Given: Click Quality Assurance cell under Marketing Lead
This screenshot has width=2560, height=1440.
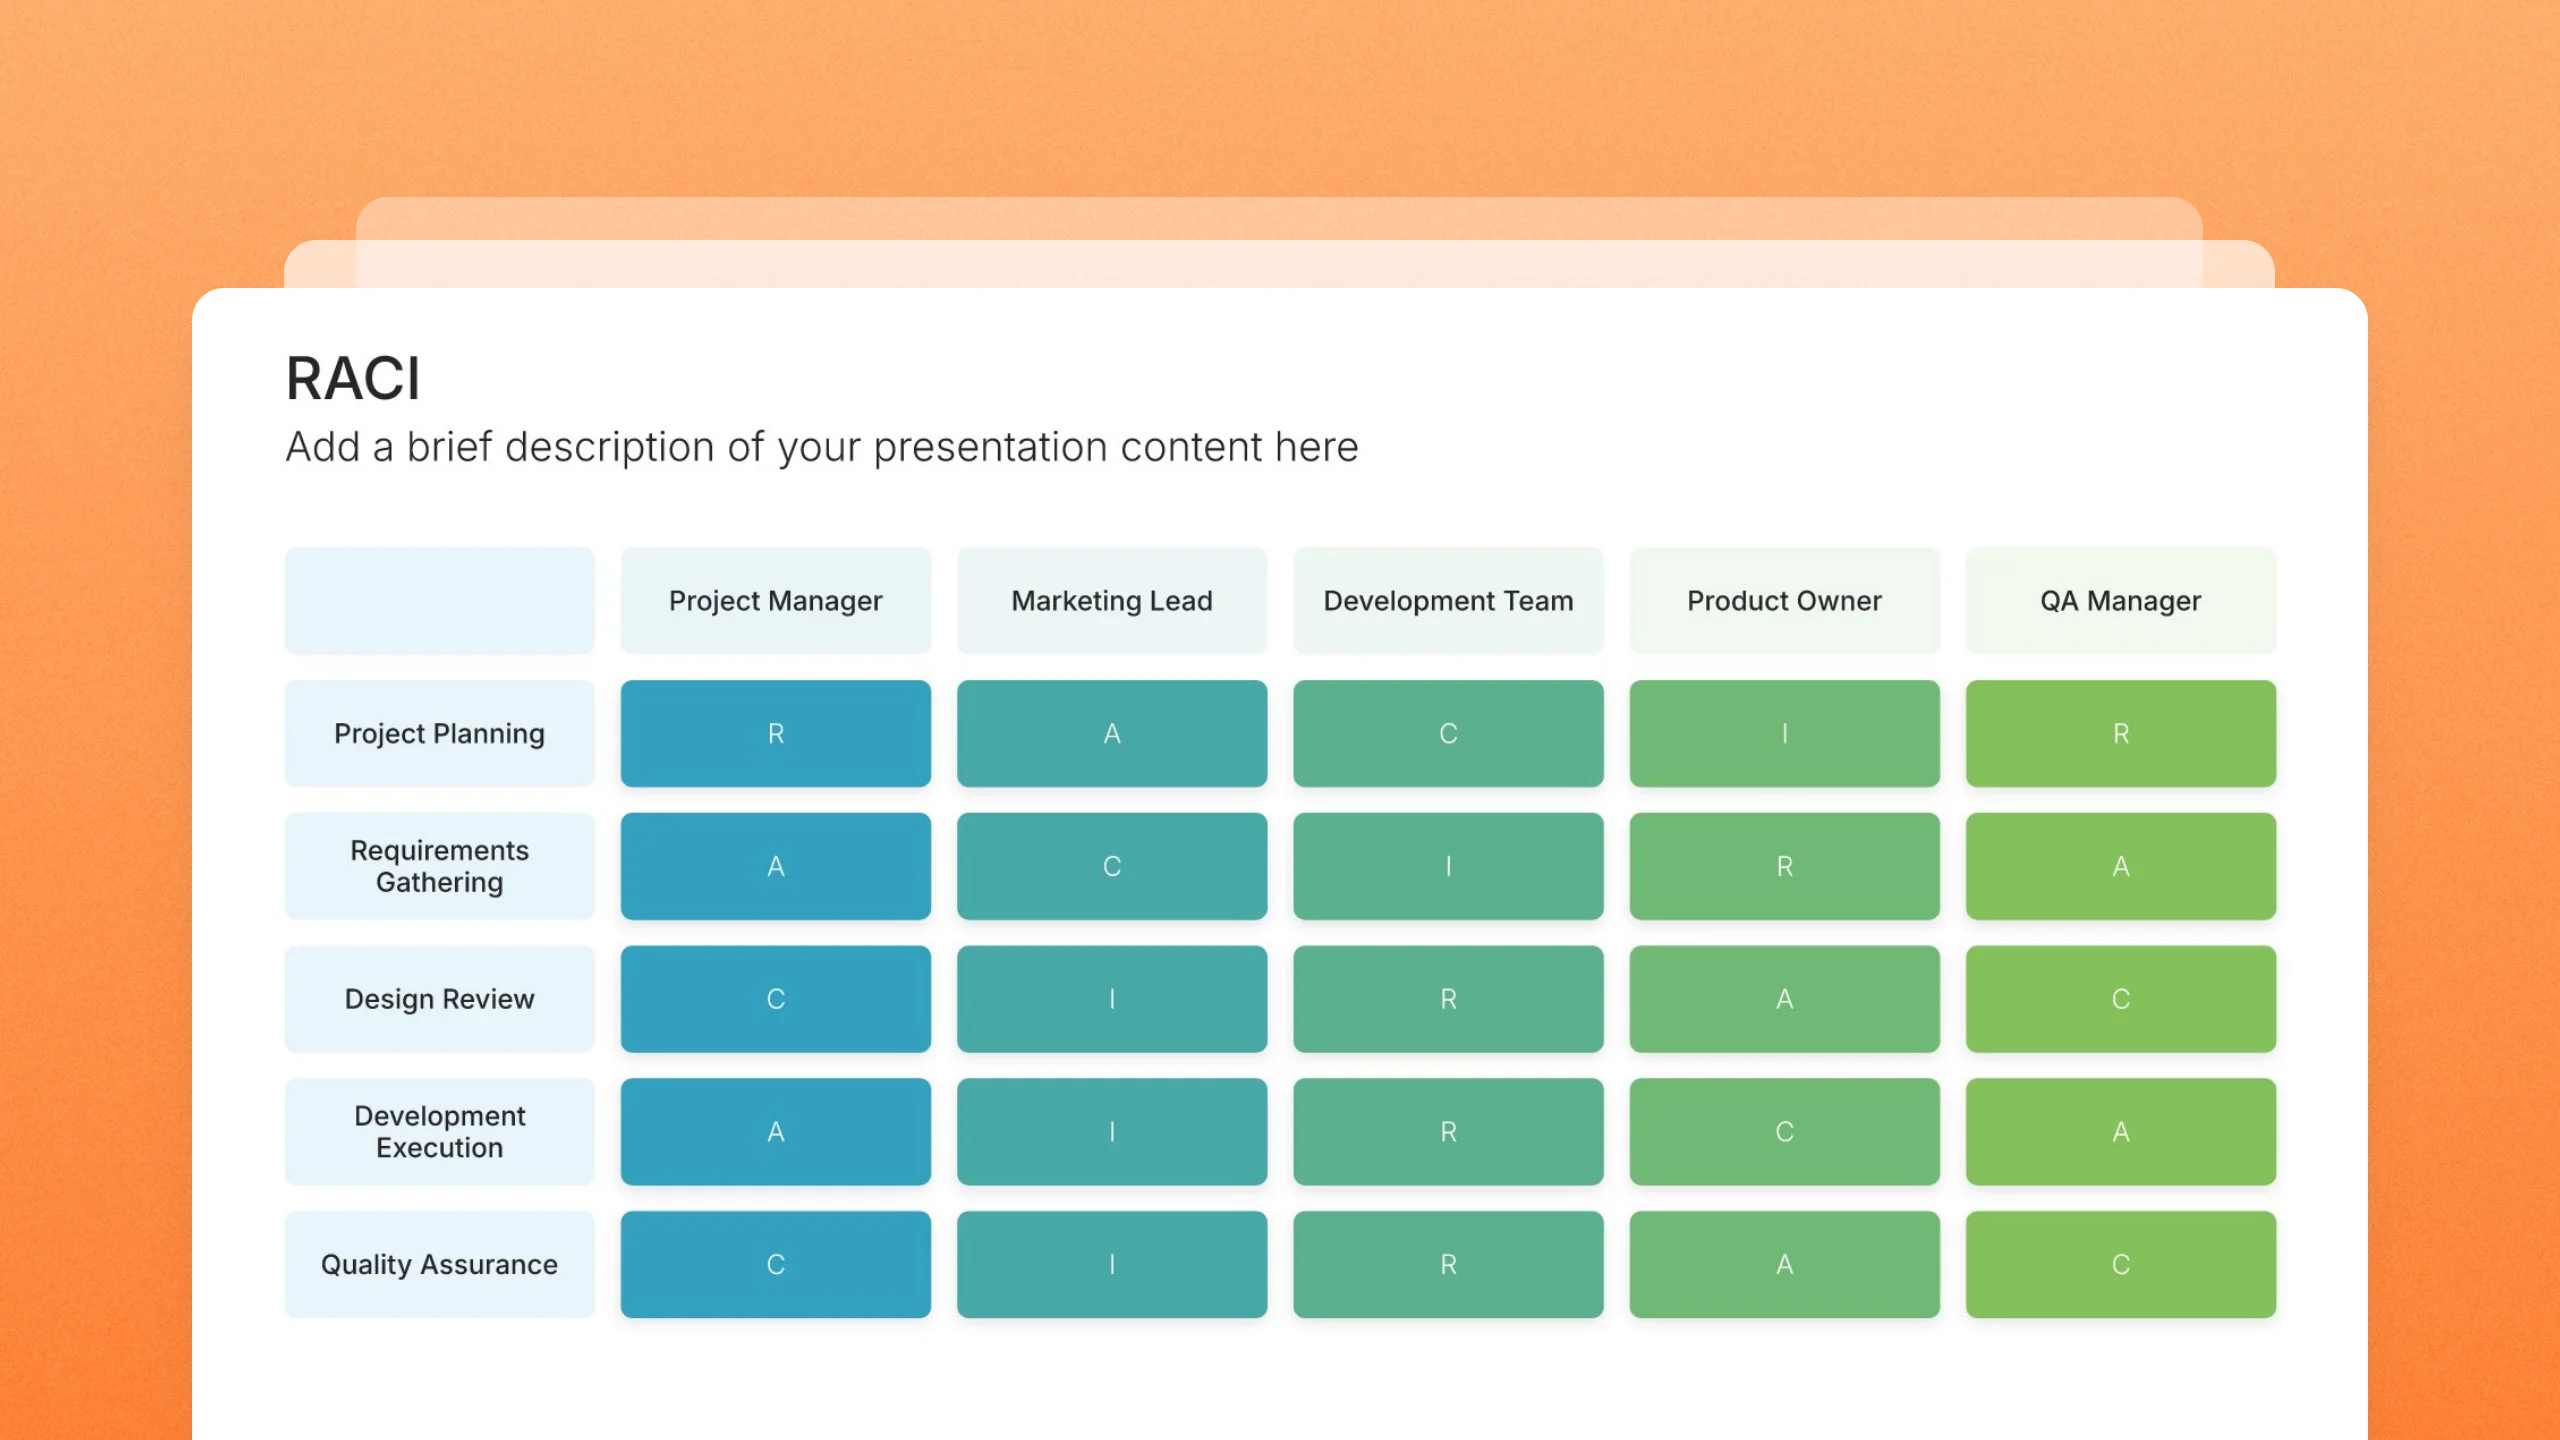Looking at the screenshot, I should click(x=1111, y=1264).
